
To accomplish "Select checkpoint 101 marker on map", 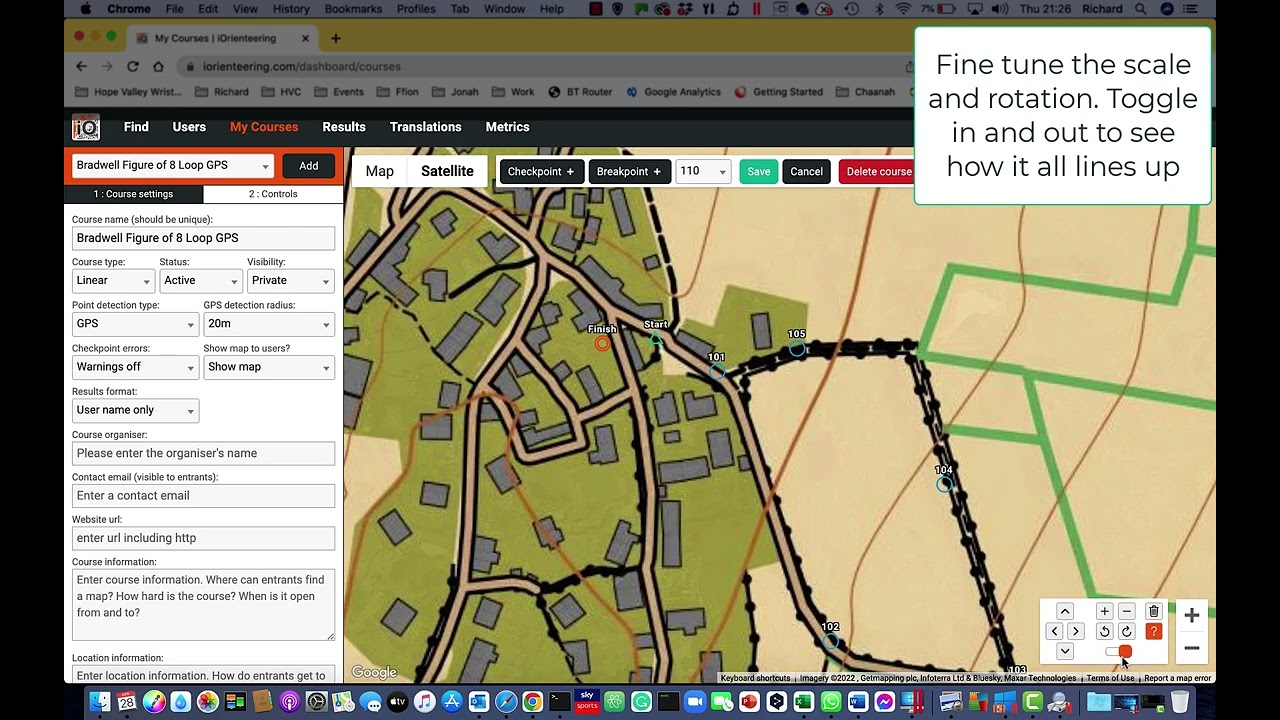I will click(x=717, y=371).
